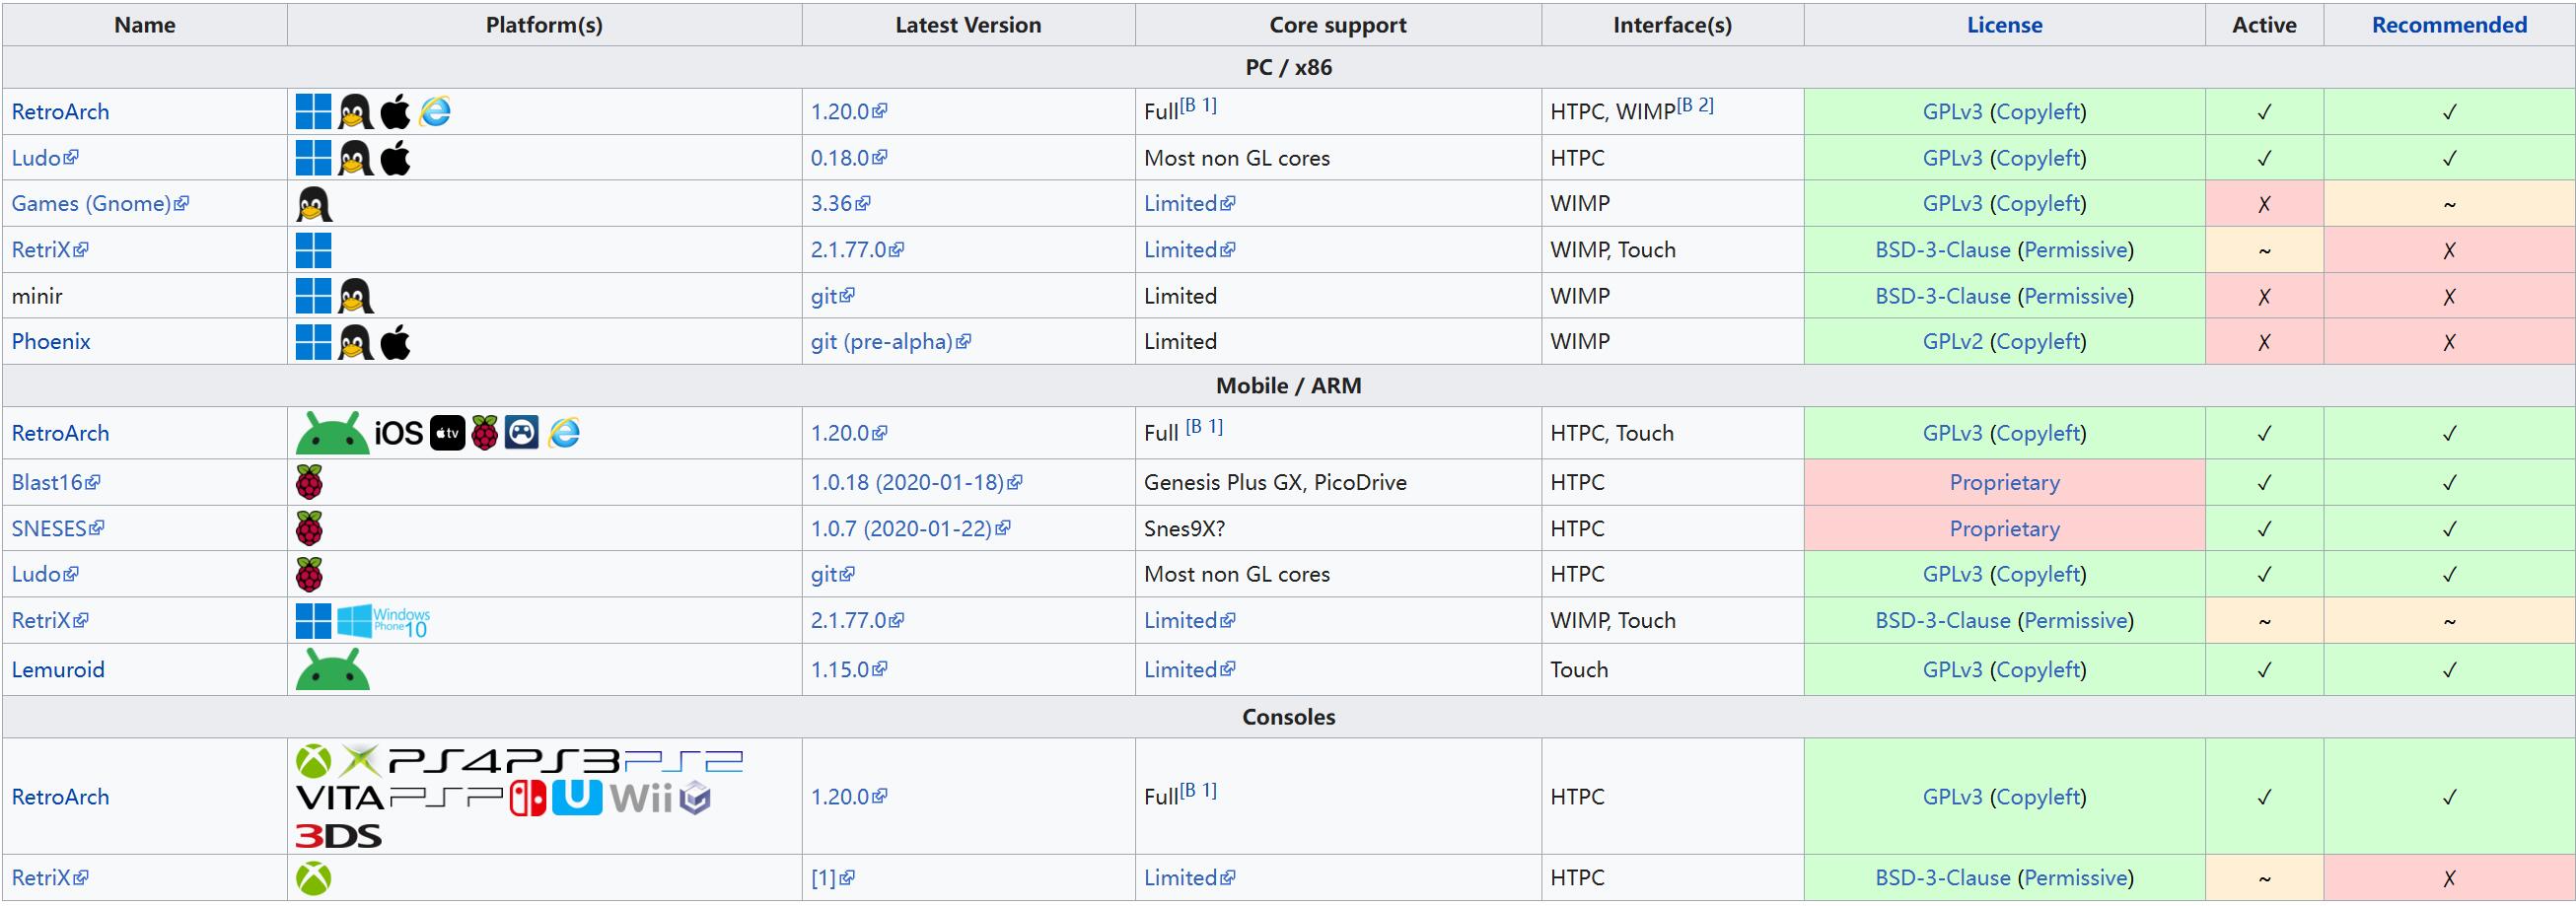Open the Phoenix project link
2576x906 pixels.
click(x=51, y=342)
